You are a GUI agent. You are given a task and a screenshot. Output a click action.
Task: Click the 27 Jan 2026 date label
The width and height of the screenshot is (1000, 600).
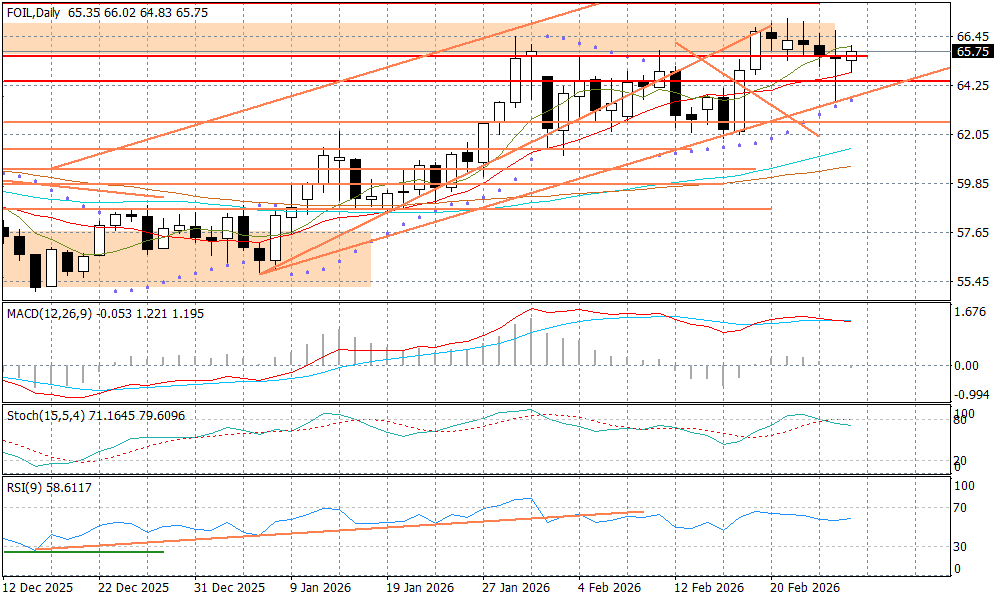click(516, 588)
